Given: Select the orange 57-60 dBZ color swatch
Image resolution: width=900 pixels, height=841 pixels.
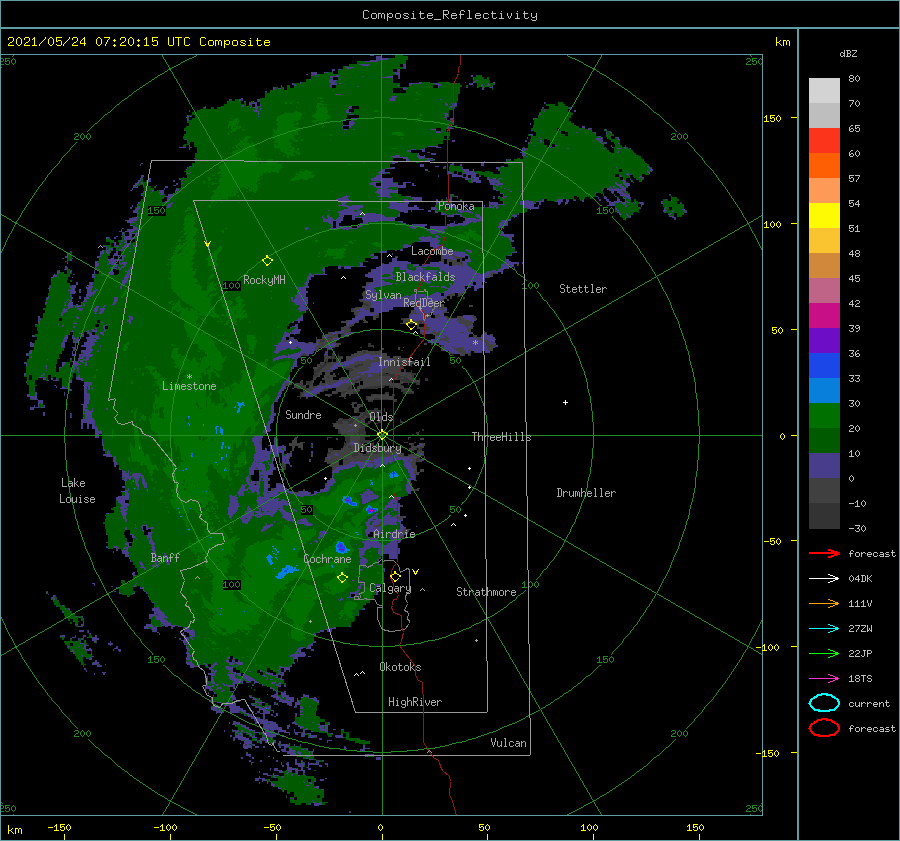Looking at the screenshot, I should click(824, 166).
